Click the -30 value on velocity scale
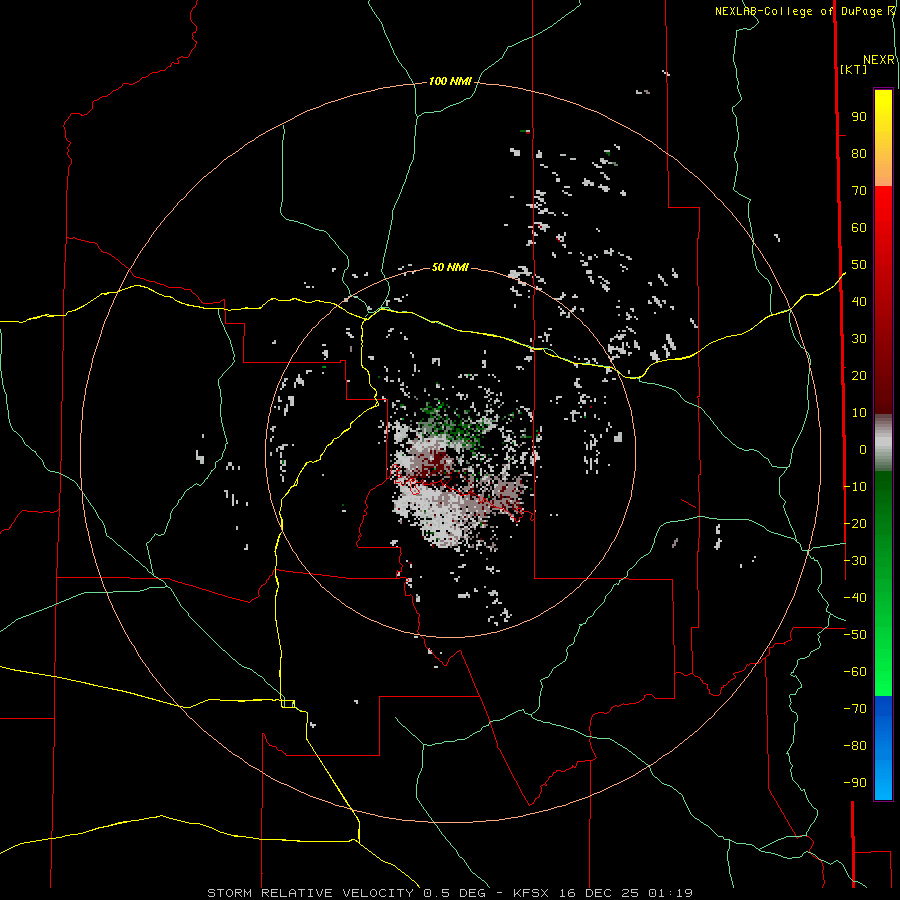900x900 pixels. 855,561
